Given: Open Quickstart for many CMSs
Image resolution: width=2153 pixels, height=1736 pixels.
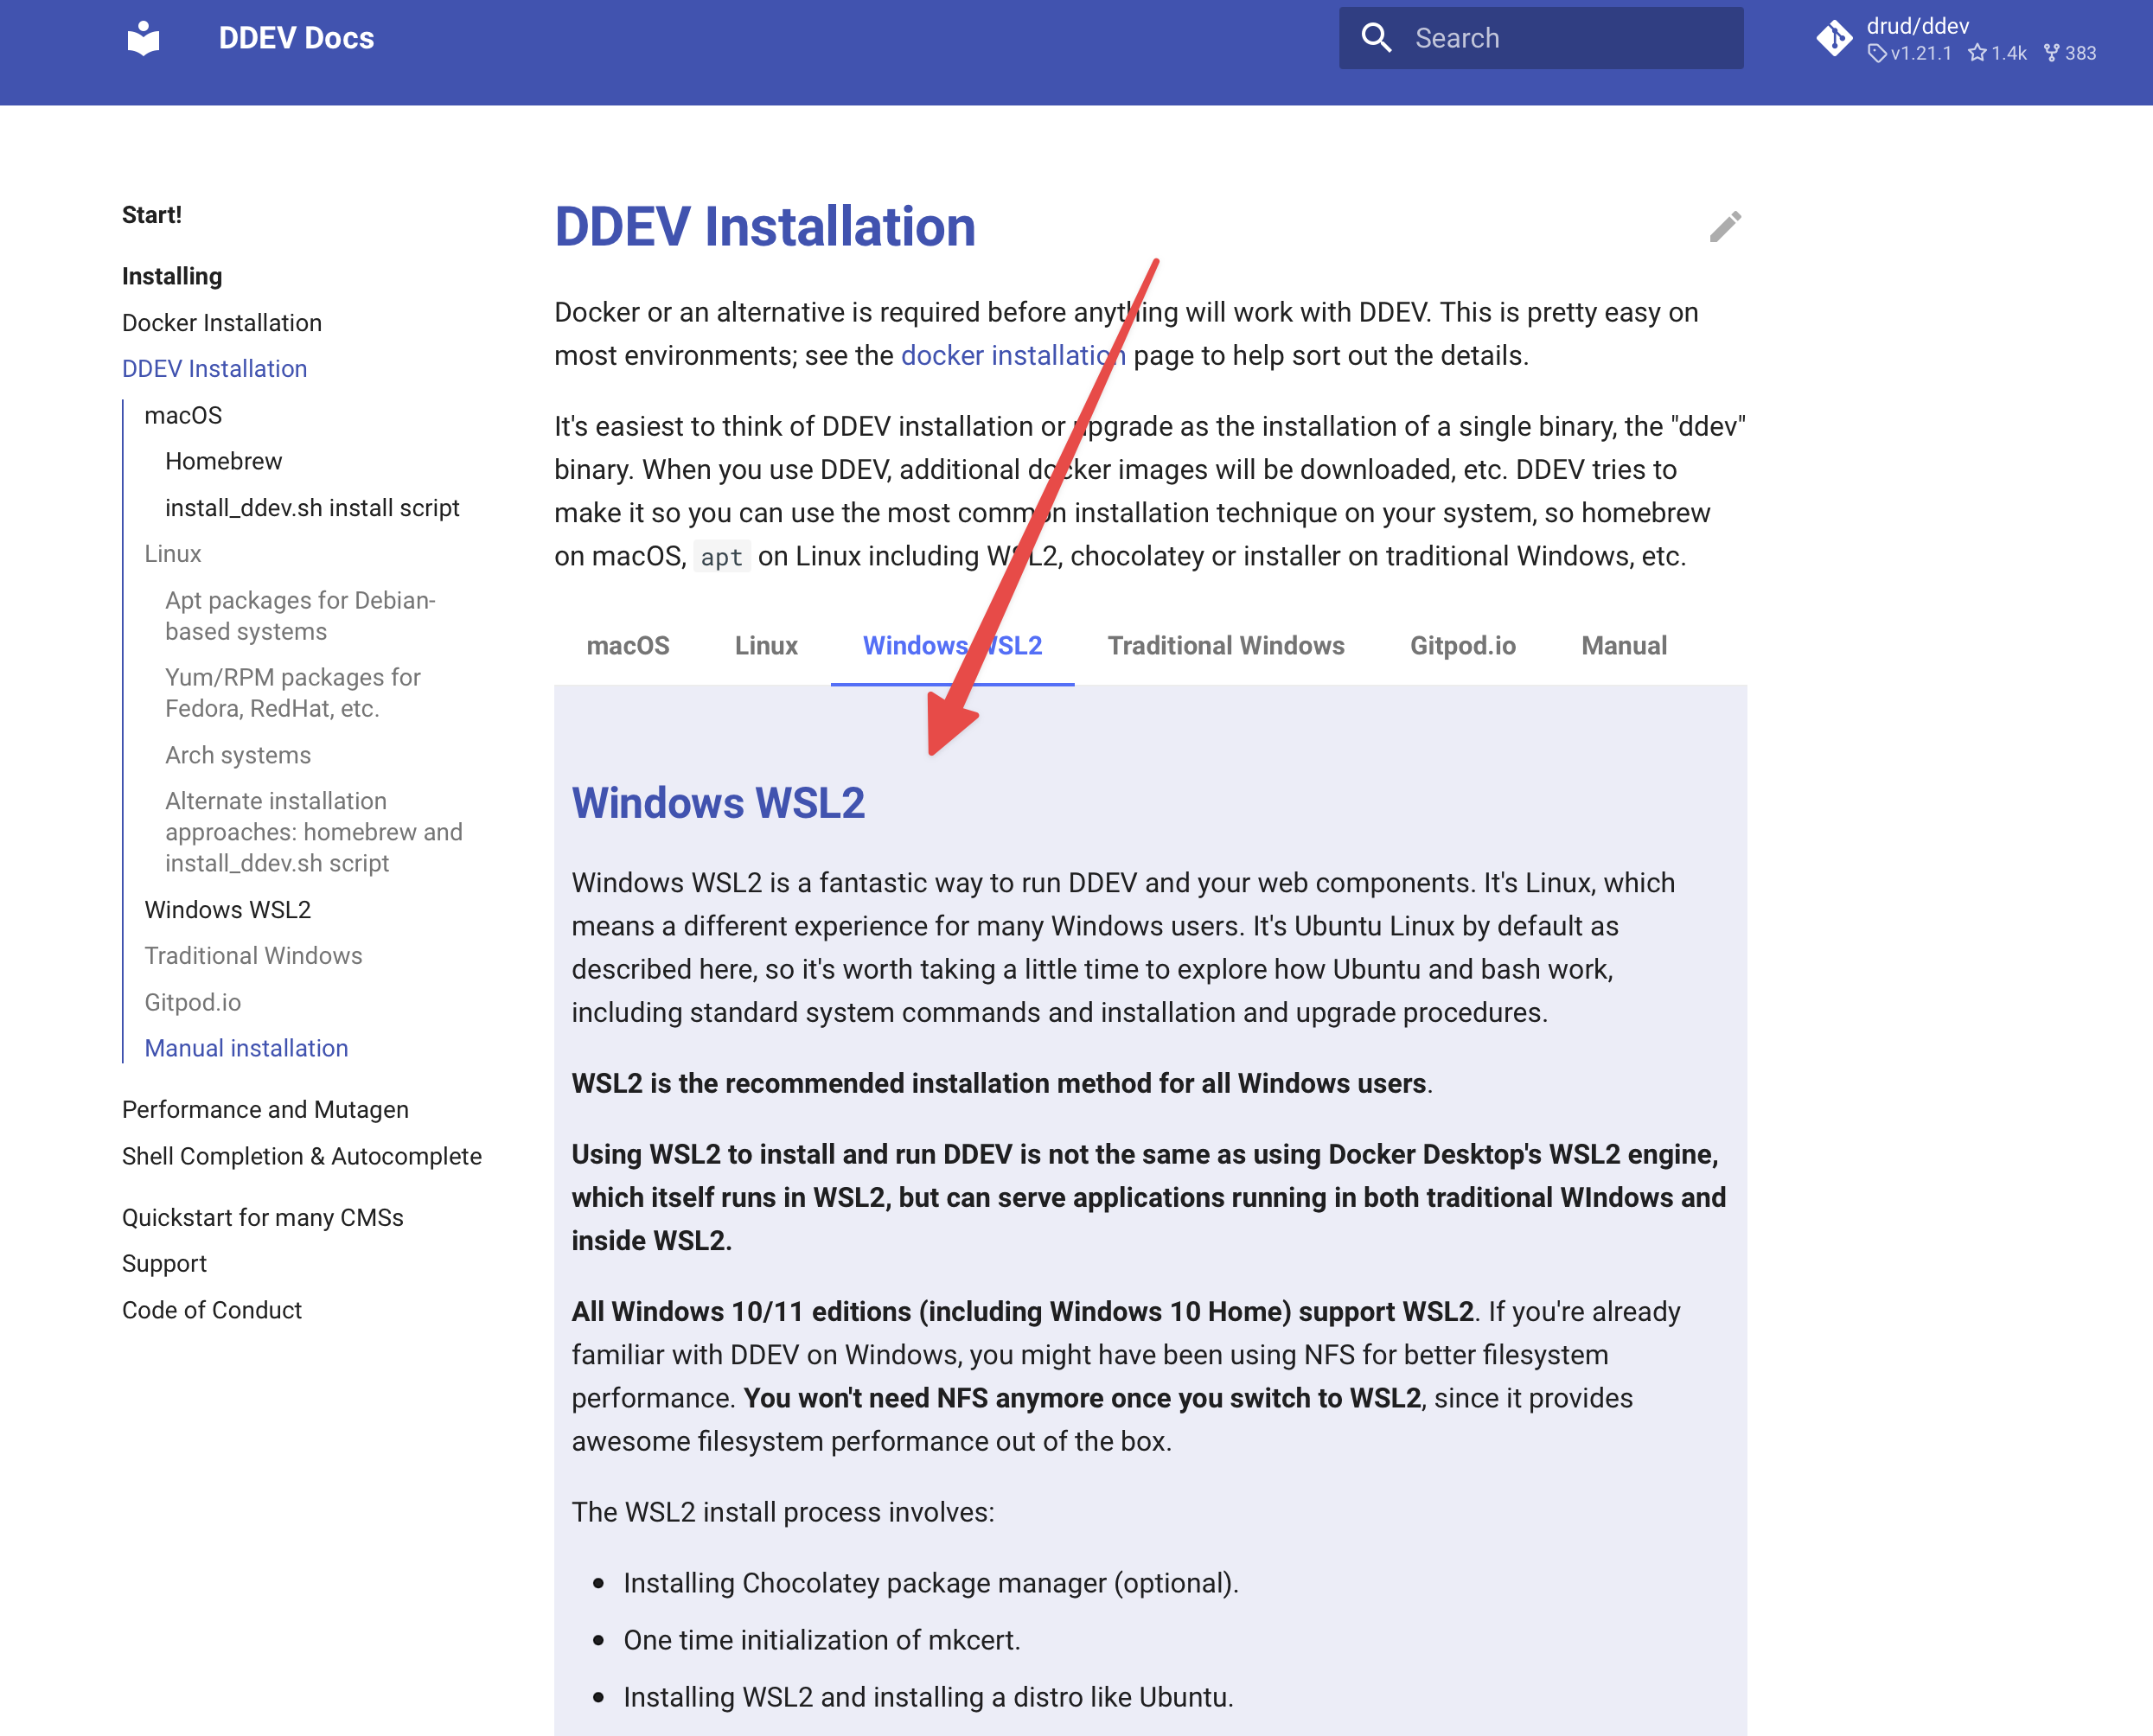Looking at the screenshot, I should [262, 1218].
